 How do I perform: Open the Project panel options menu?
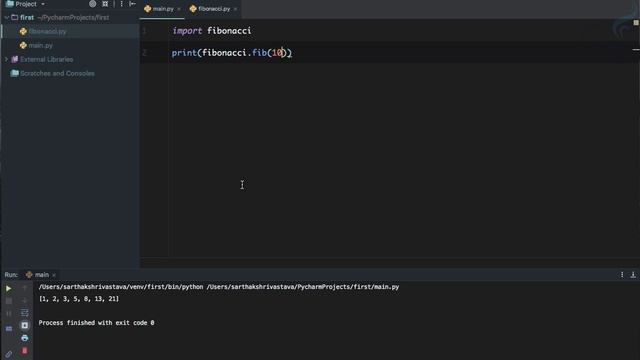point(121,4)
